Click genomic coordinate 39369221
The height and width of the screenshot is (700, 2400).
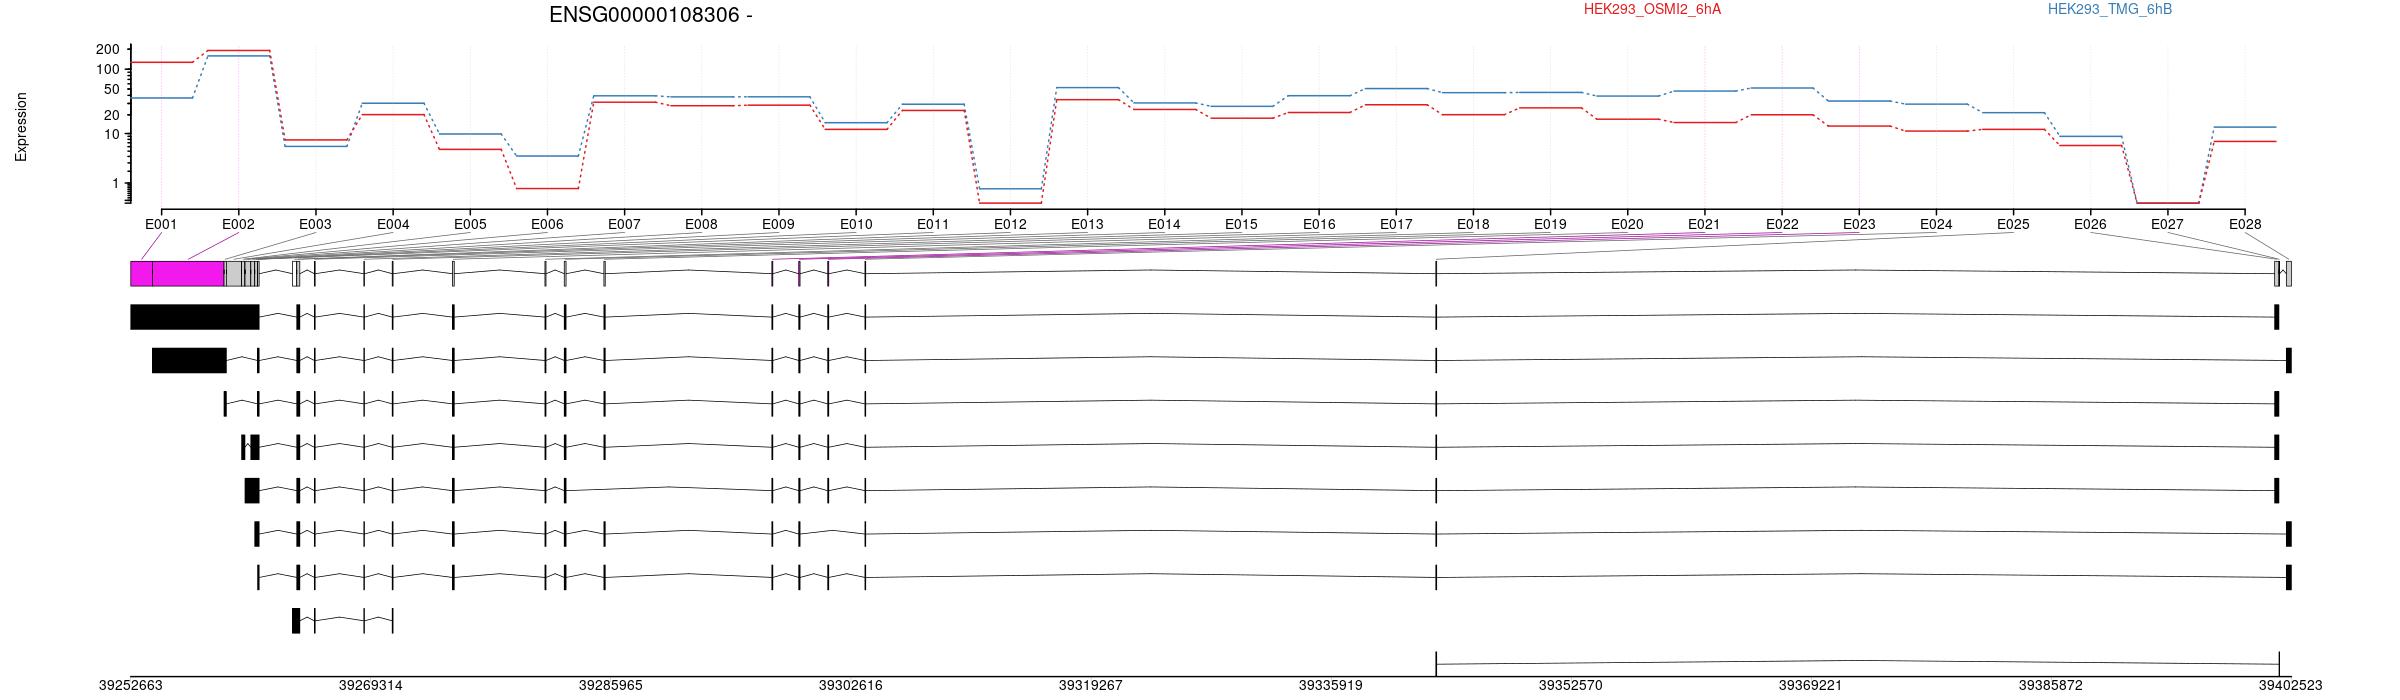(x=1810, y=686)
